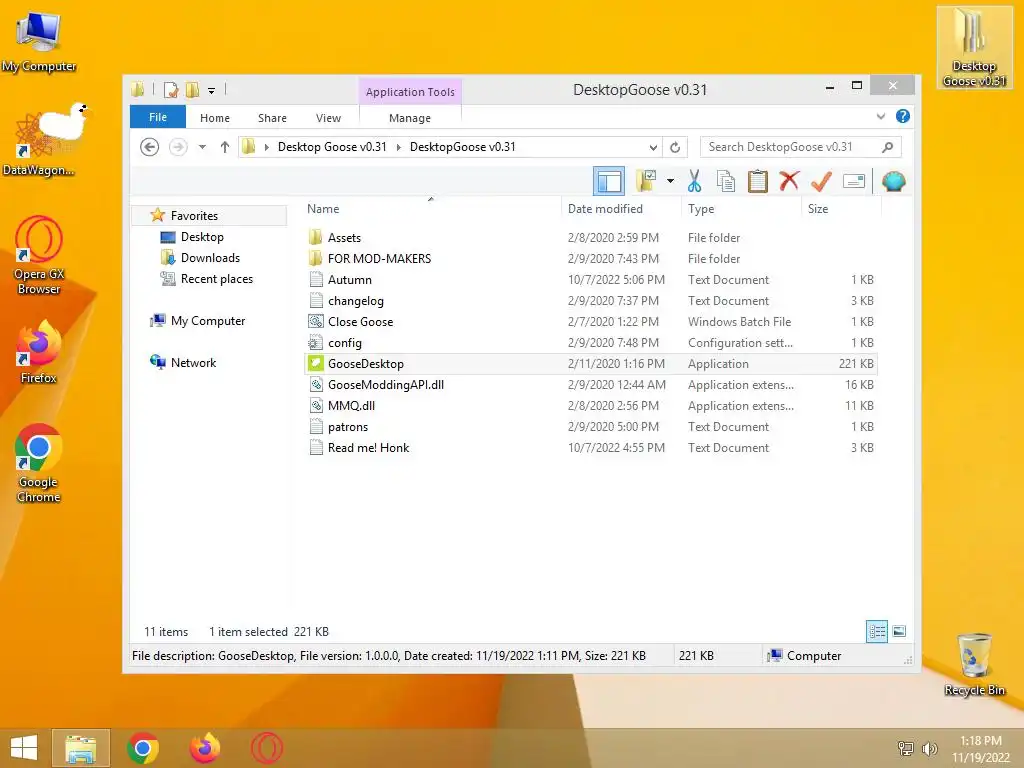Open Firefox from the taskbar

click(204, 748)
